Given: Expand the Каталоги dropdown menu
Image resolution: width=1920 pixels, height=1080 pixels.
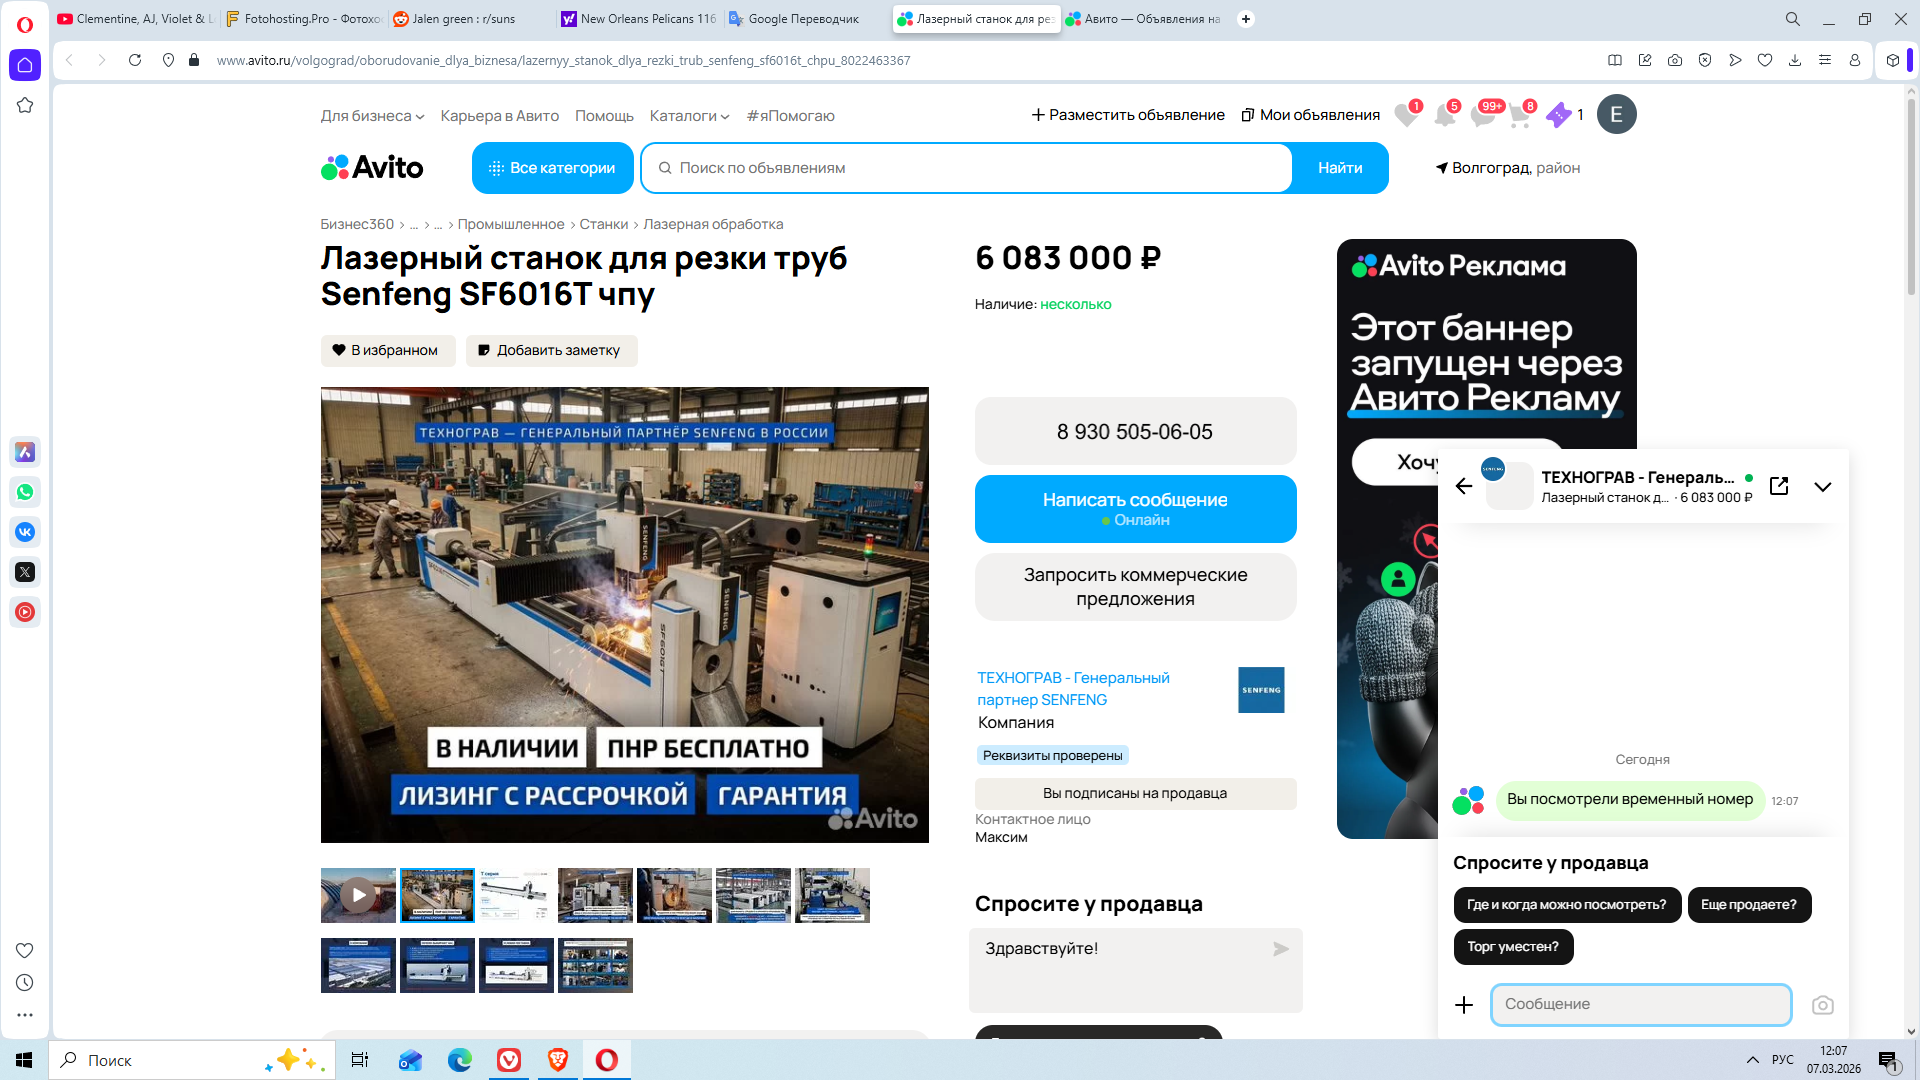Looking at the screenshot, I should [689, 116].
